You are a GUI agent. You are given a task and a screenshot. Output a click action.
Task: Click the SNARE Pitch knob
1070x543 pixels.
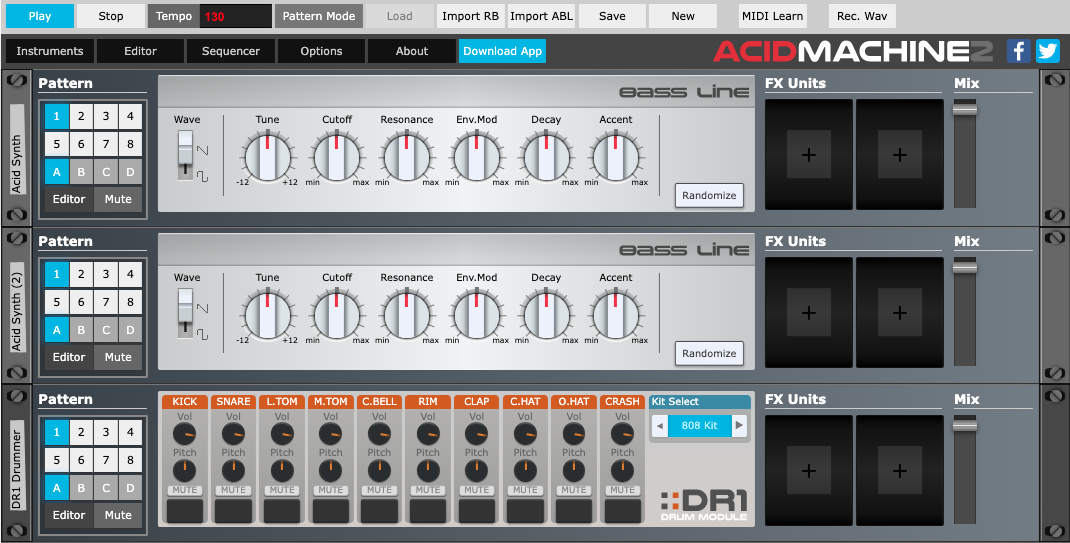click(x=233, y=469)
